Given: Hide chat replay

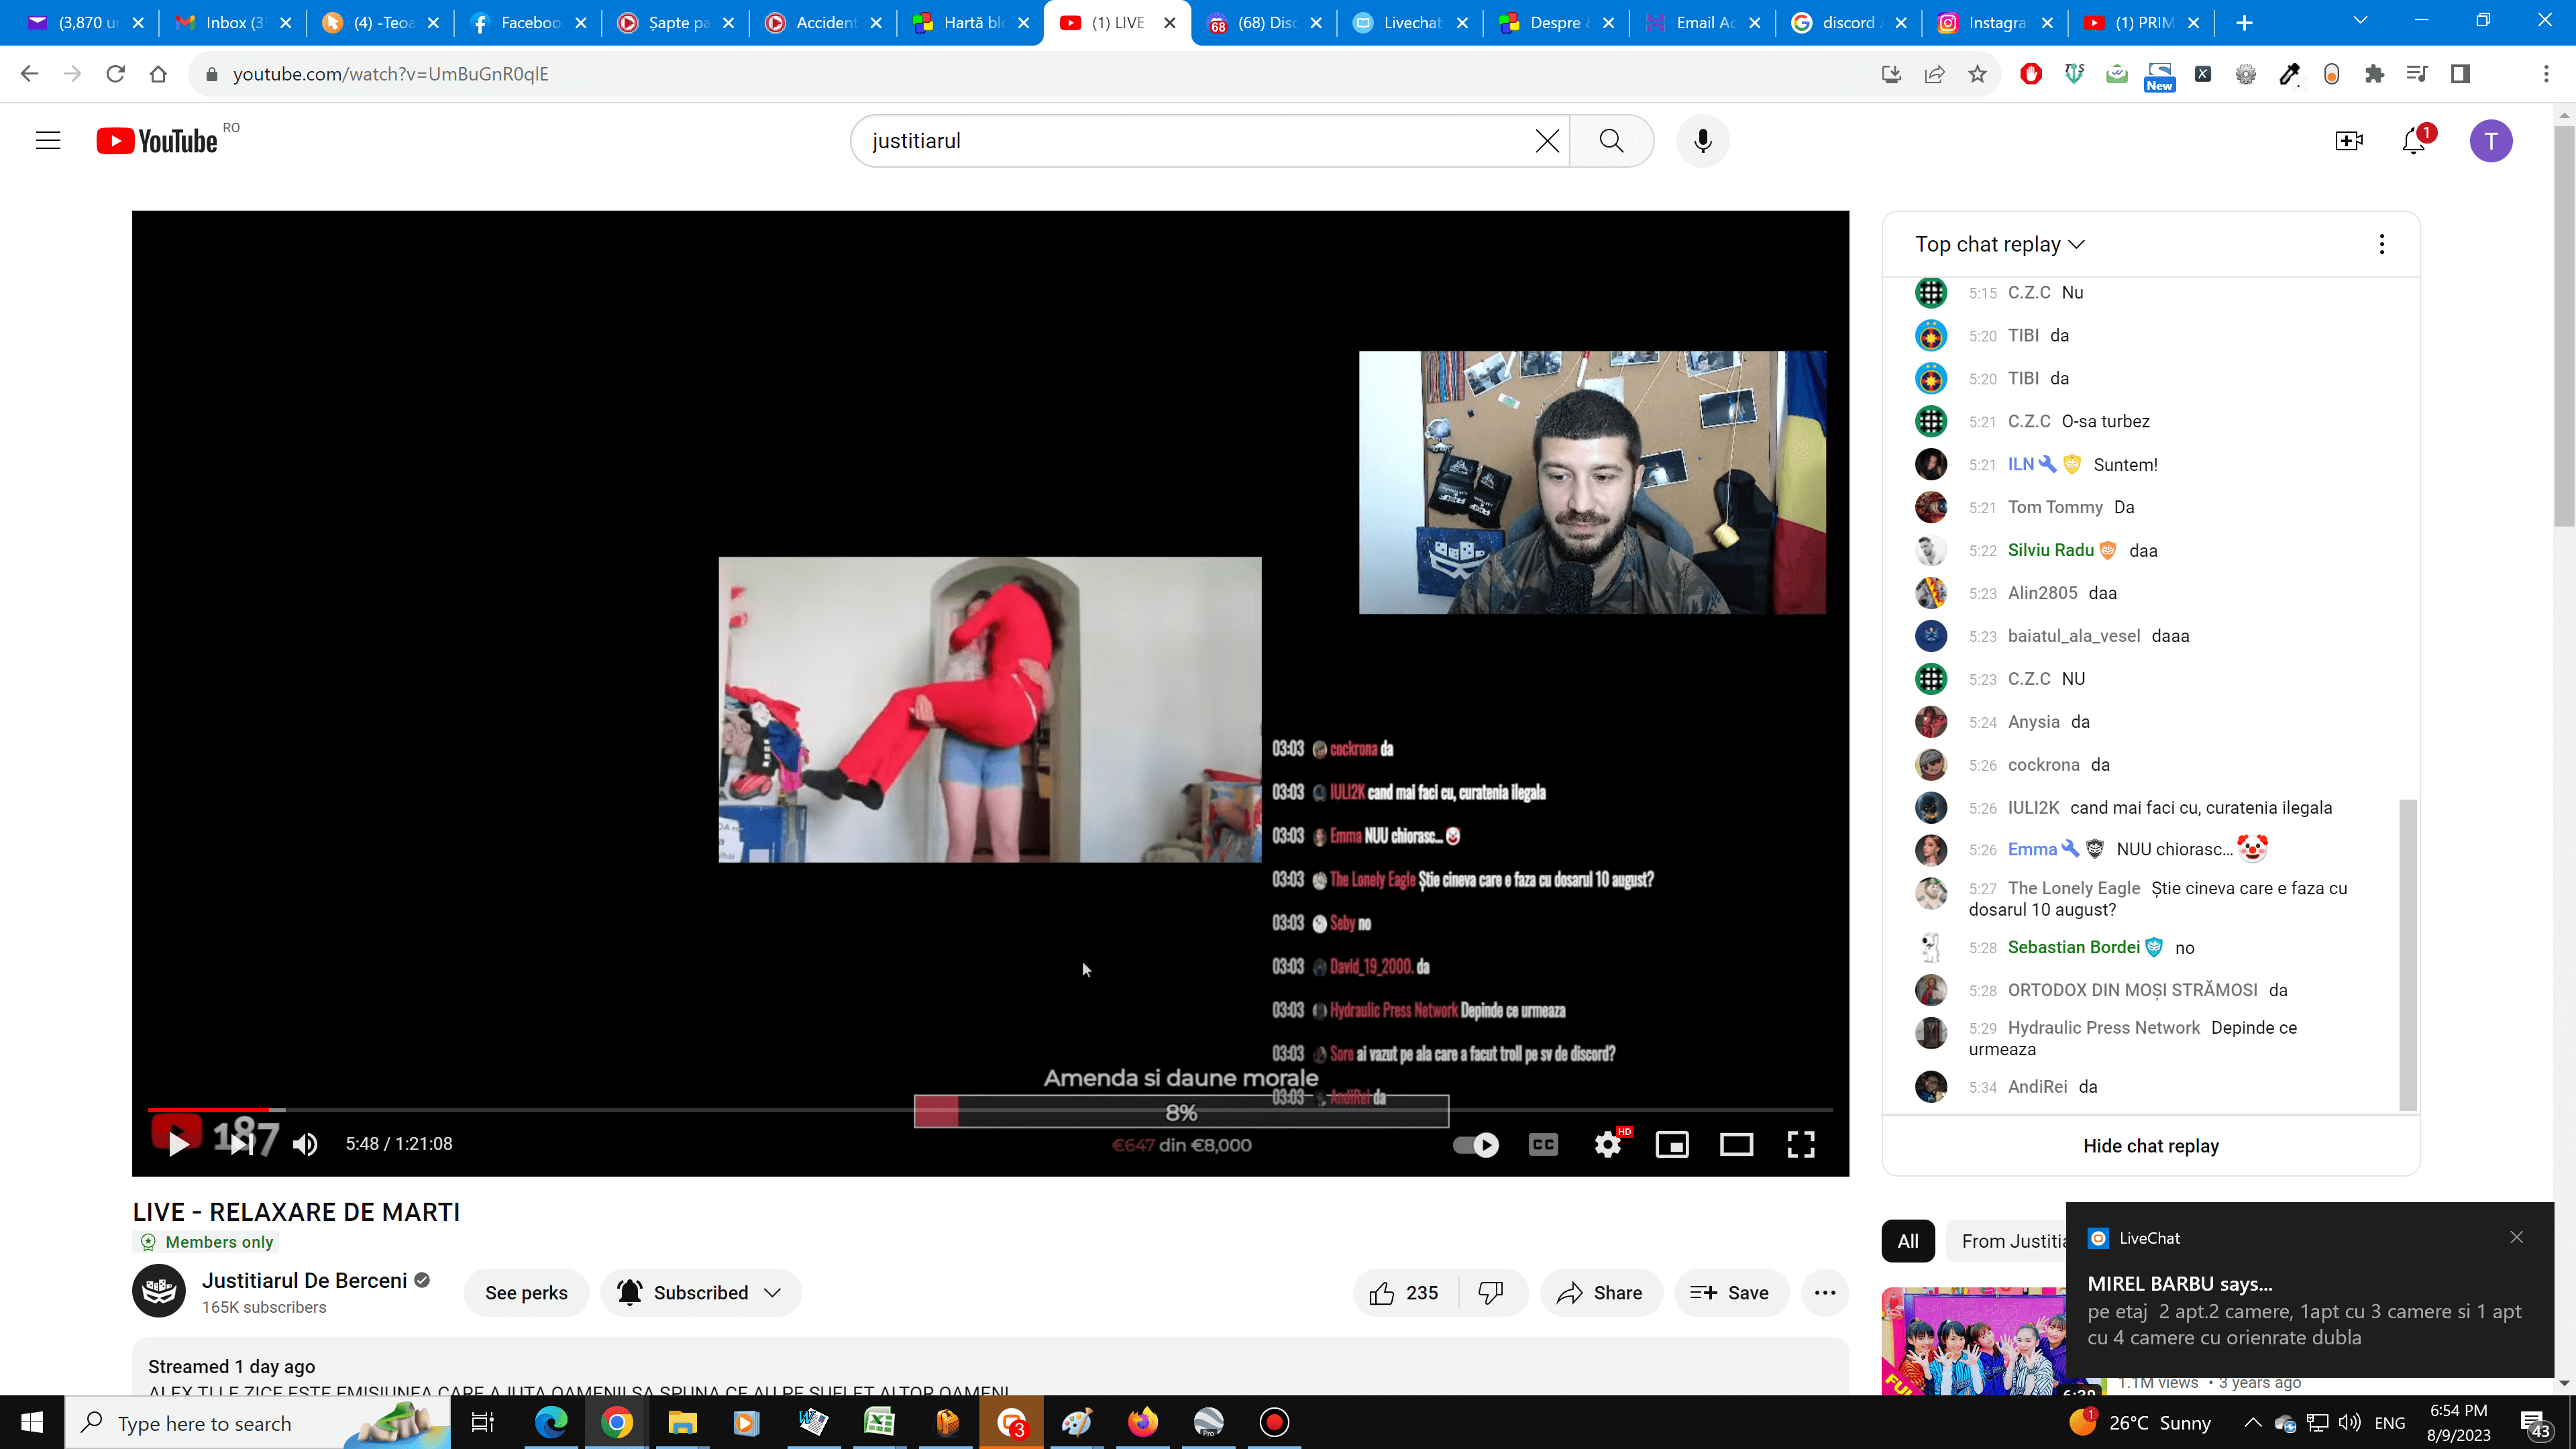Looking at the screenshot, I should point(2150,1146).
